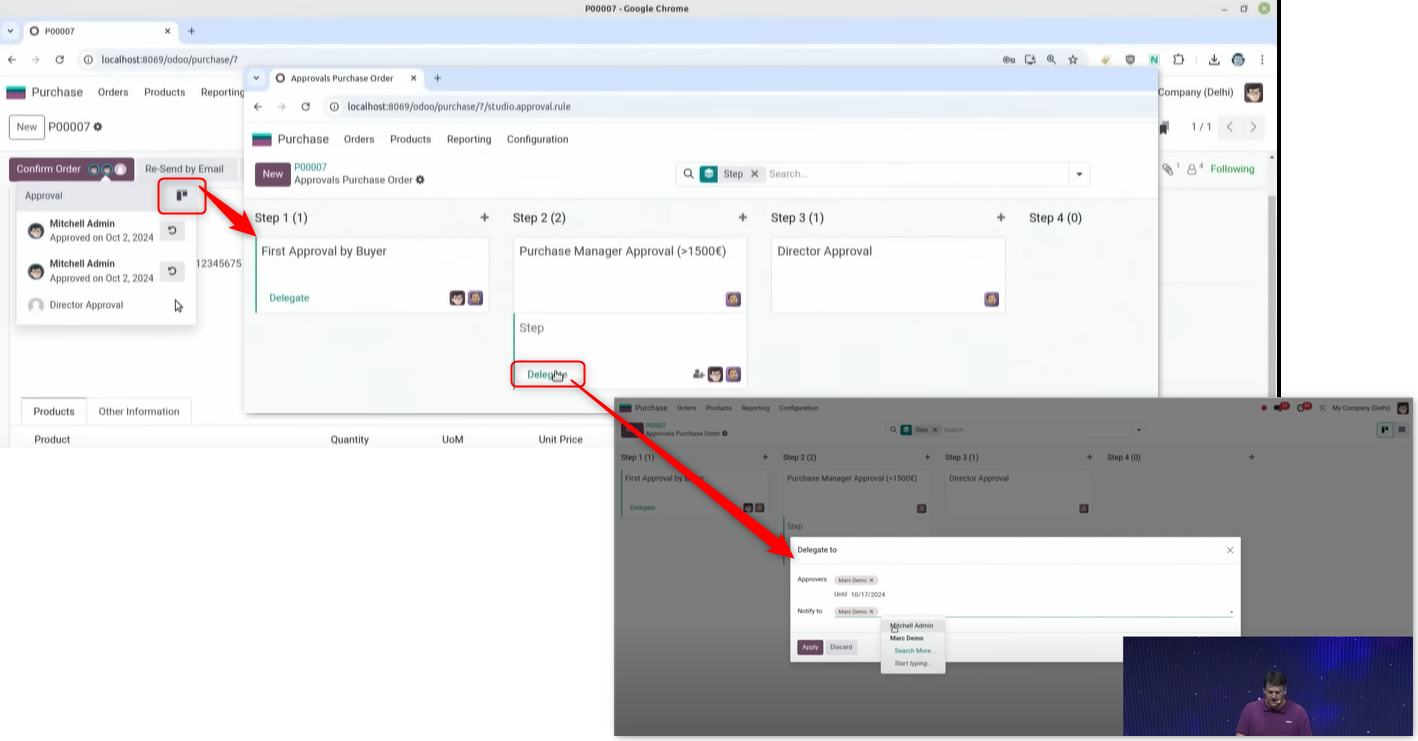Viewport: 1418px width, 741px height.
Task: Open Chrome extensions puzzle icon
Action: tap(1178, 60)
